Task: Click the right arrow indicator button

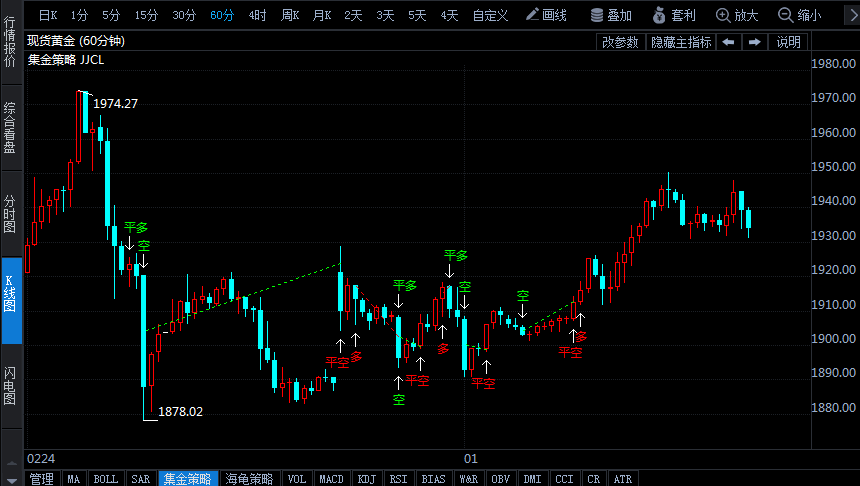Action: click(x=755, y=42)
